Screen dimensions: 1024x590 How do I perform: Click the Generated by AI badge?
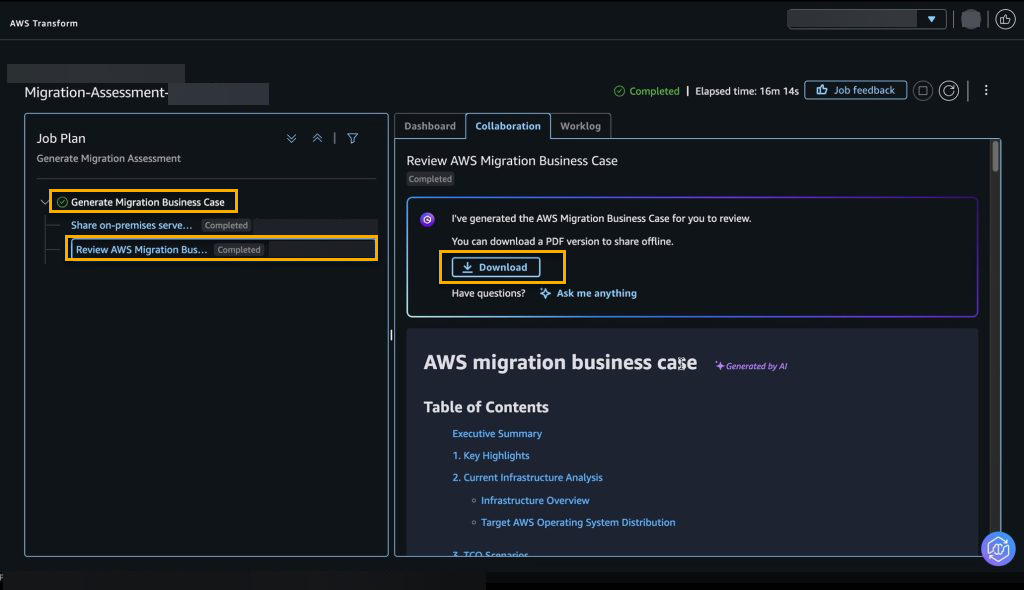pyautogui.click(x=751, y=366)
